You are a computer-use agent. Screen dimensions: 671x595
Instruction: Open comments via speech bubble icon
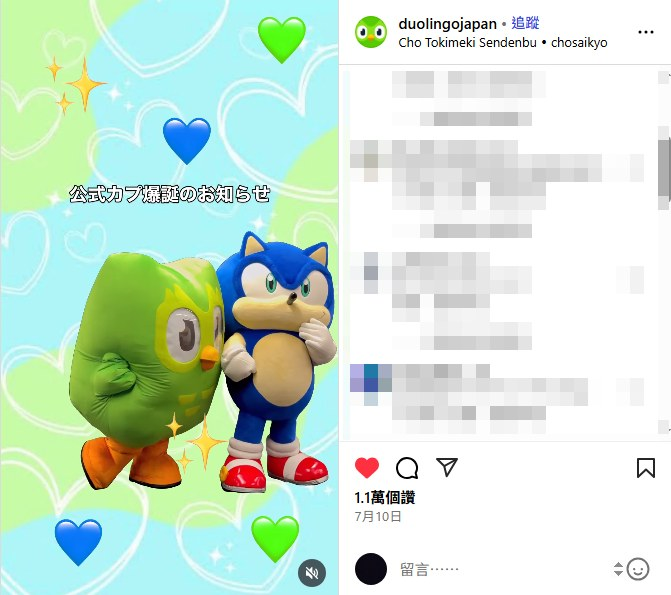pos(407,467)
